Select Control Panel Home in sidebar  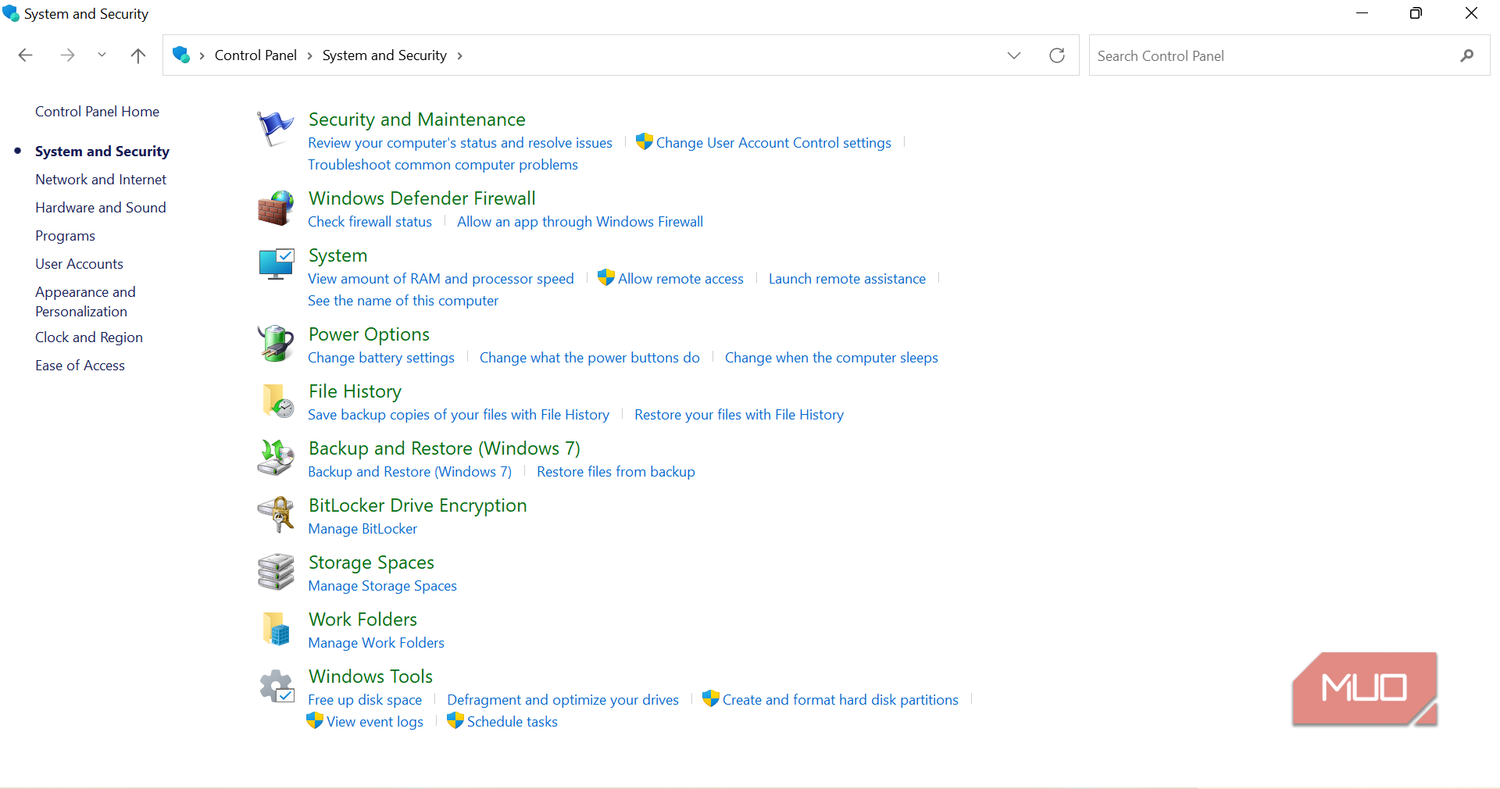(97, 112)
